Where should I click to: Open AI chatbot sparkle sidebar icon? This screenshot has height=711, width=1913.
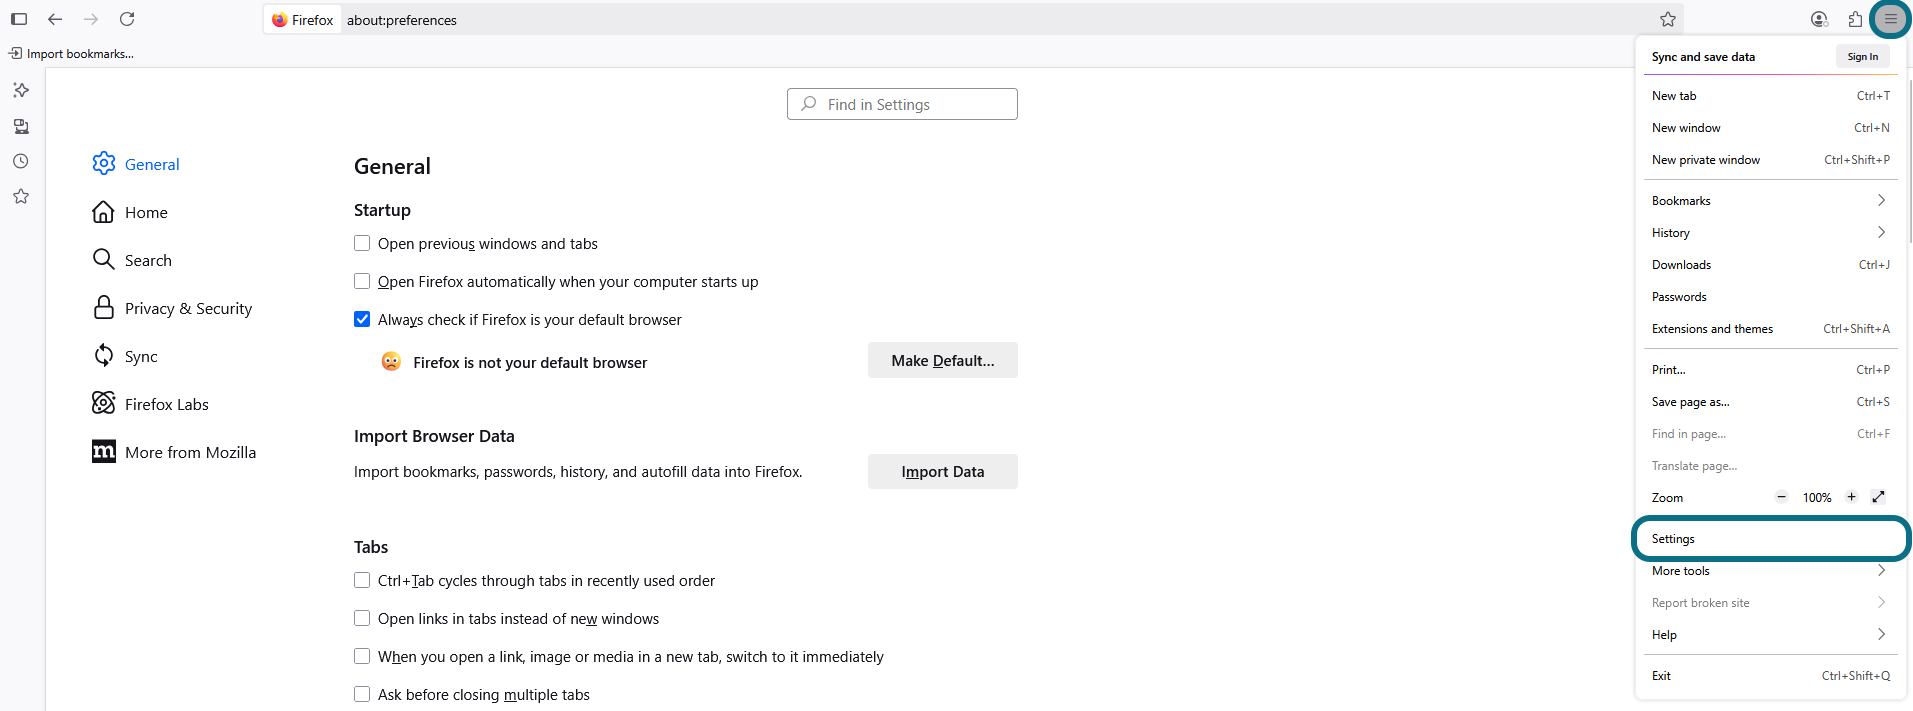click(21, 90)
